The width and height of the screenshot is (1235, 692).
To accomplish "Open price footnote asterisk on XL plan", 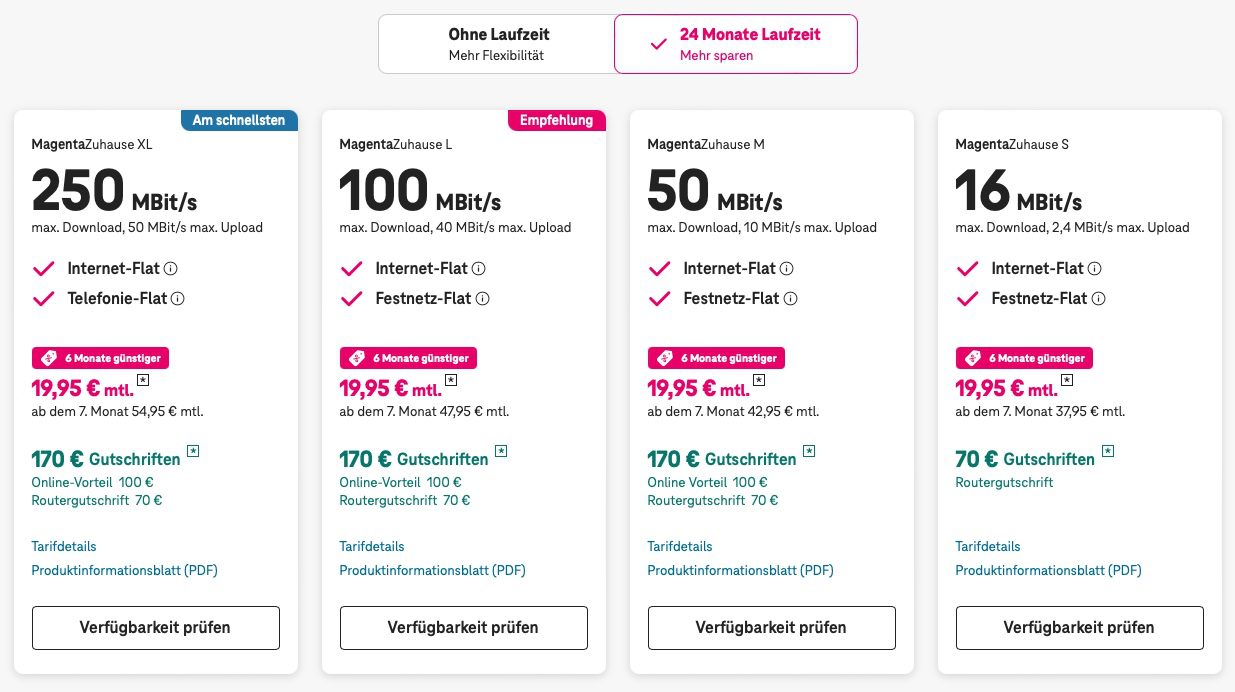I will tap(143, 380).
